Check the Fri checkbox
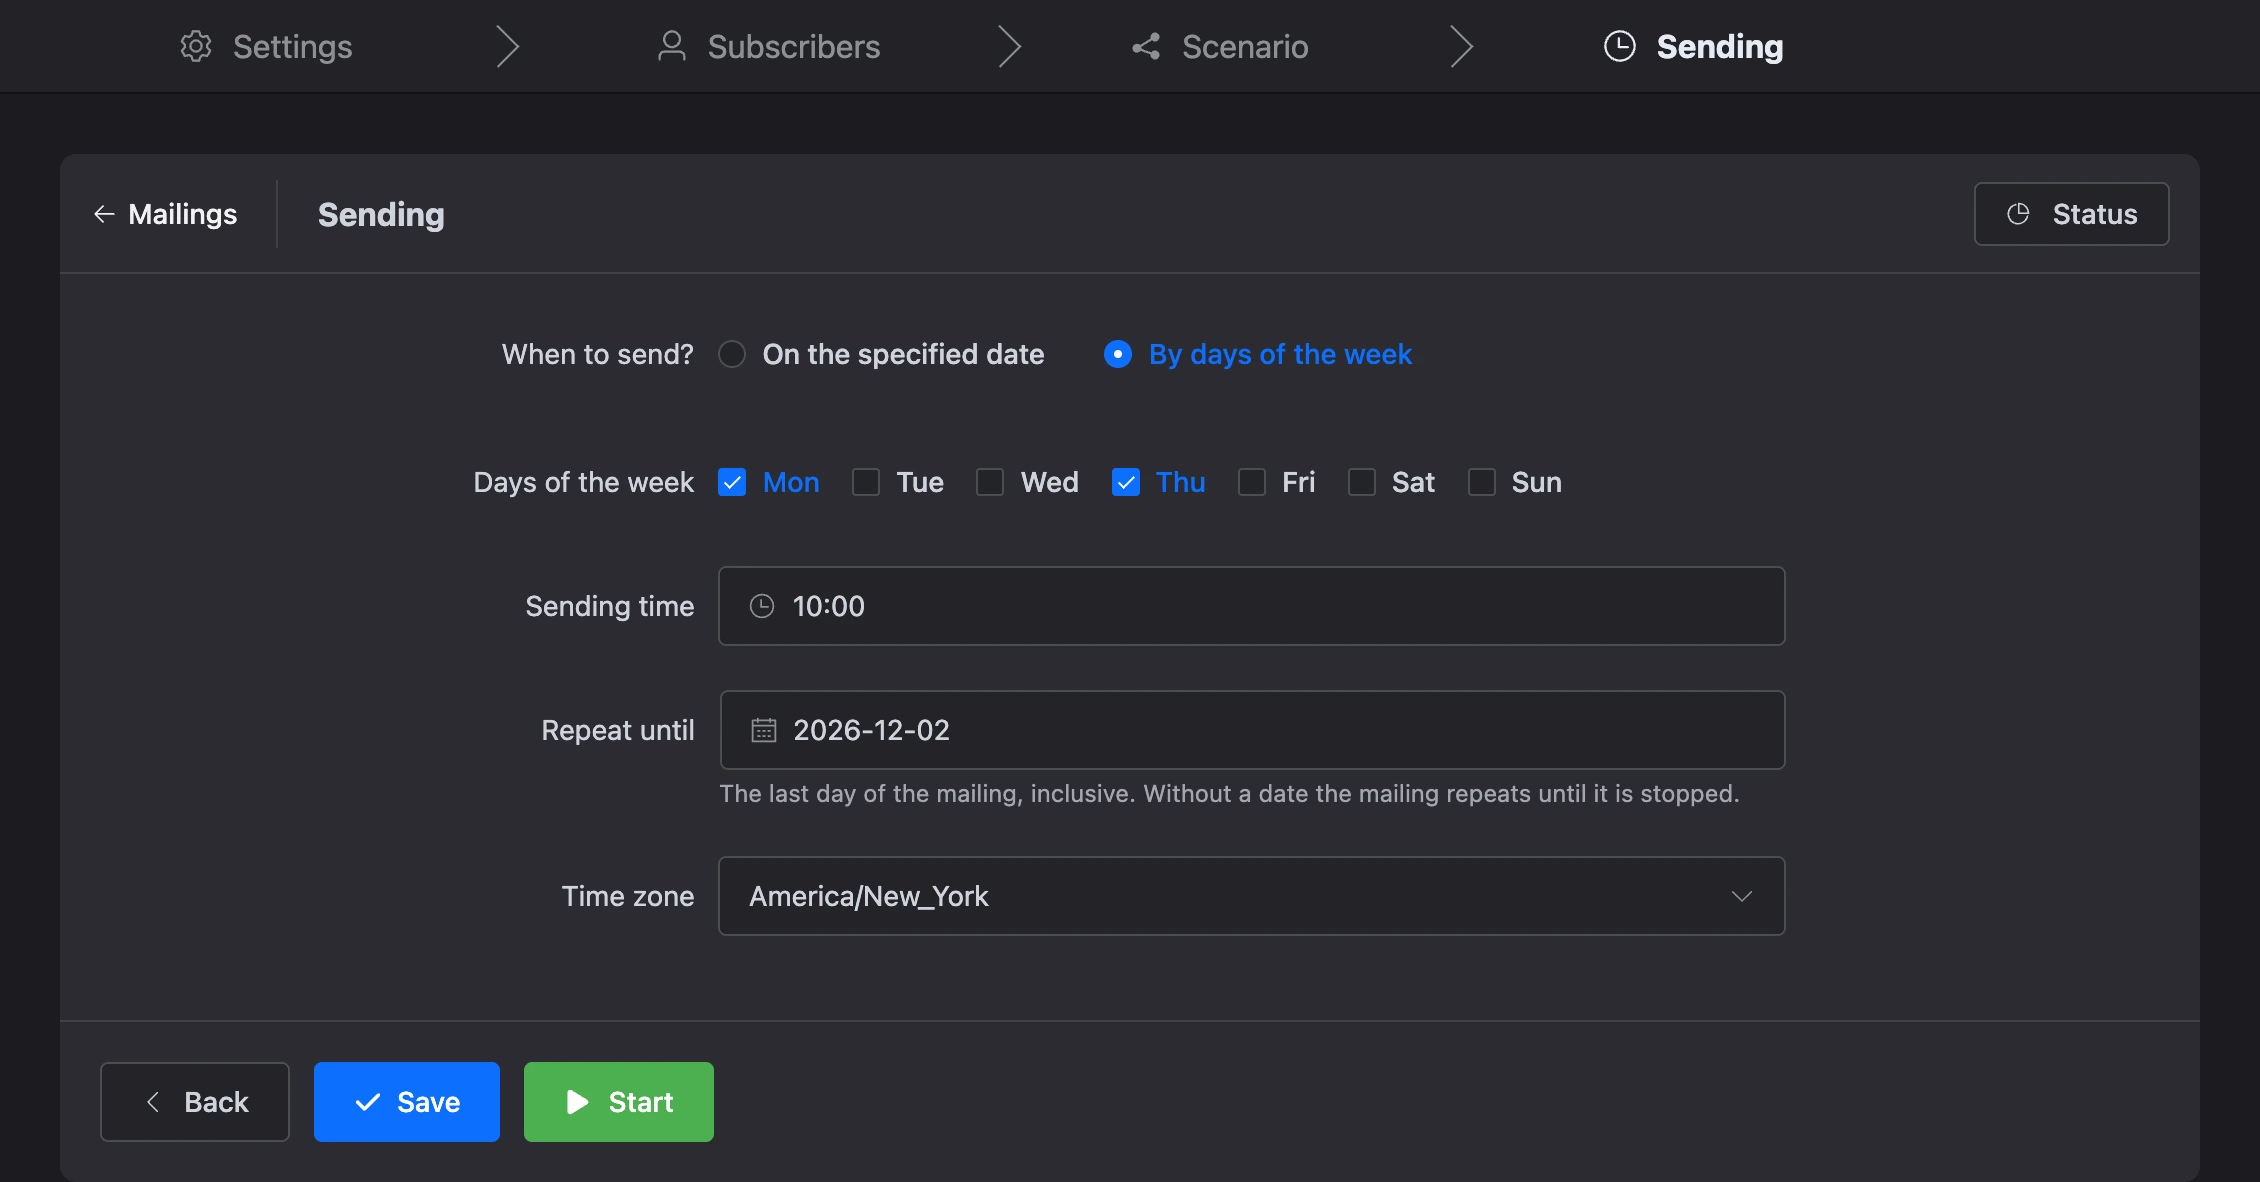Image resolution: width=2260 pixels, height=1182 pixels. tap(1252, 482)
